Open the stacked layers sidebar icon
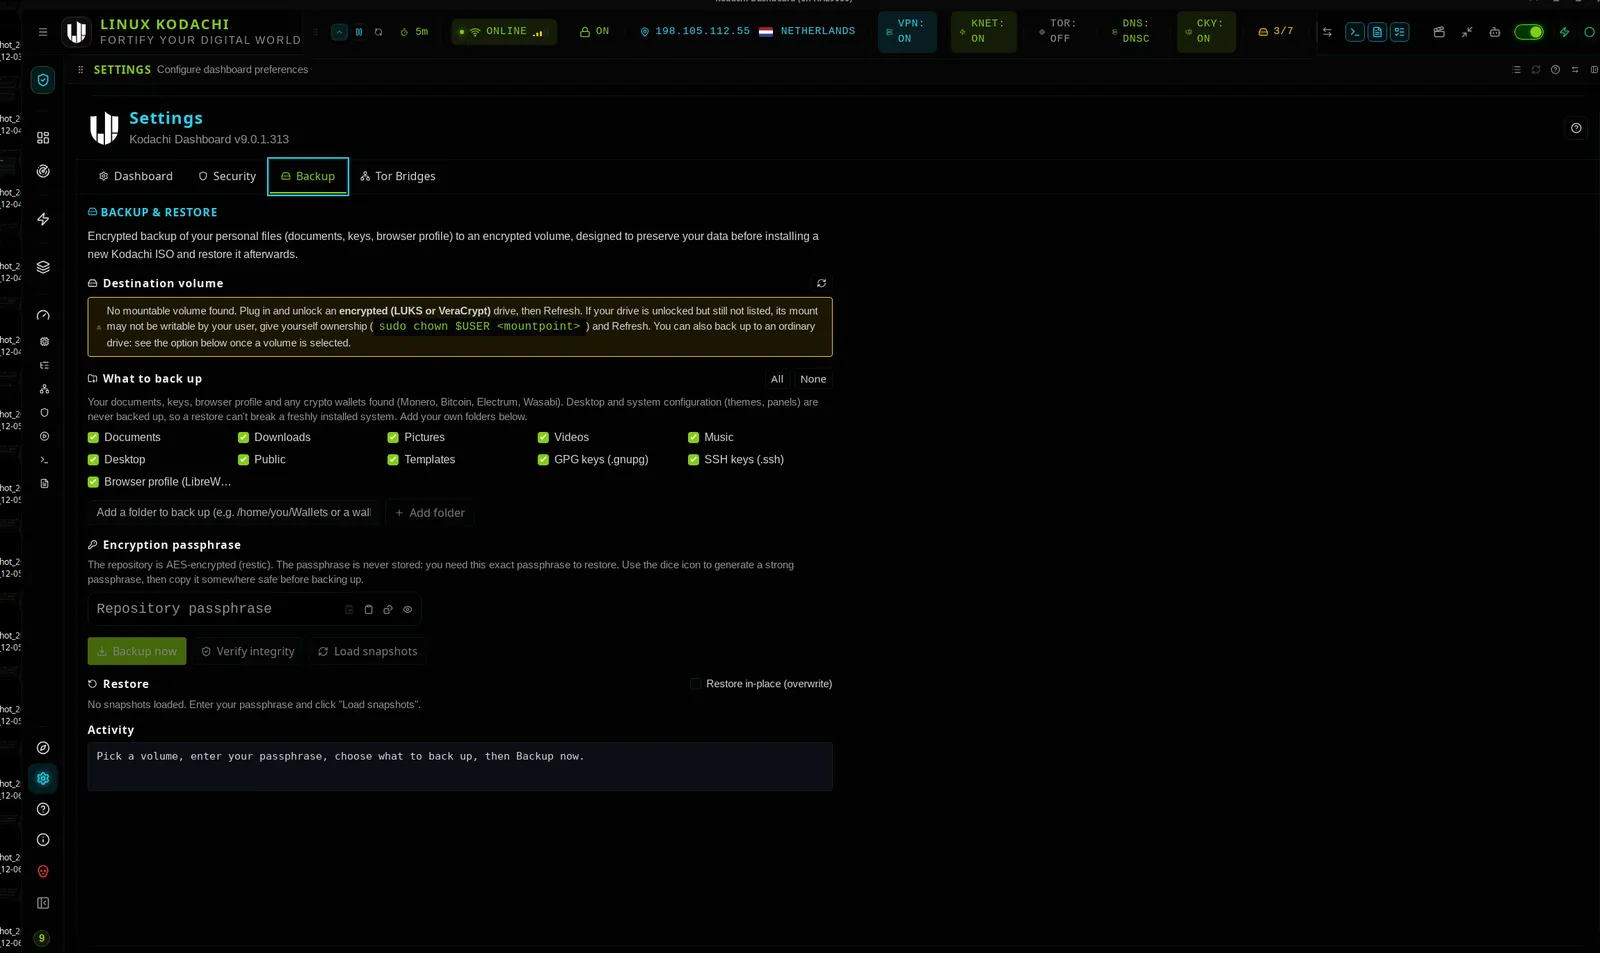1600x953 pixels. (43, 267)
